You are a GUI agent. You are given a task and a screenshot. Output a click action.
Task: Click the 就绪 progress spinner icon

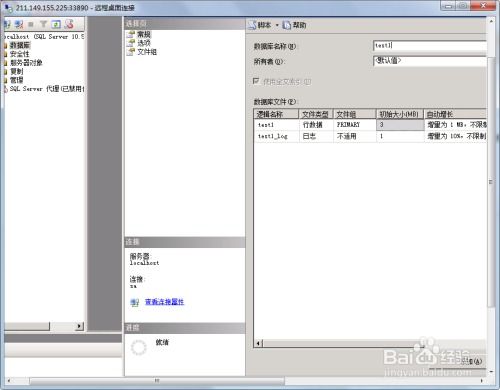pyautogui.click(x=138, y=347)
